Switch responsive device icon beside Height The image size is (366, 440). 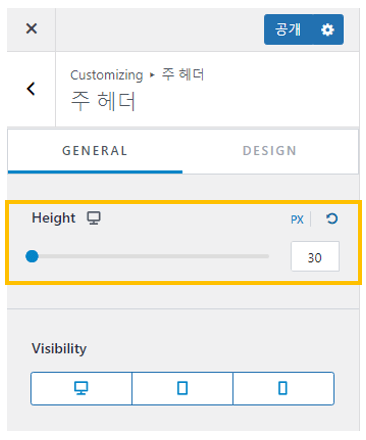click(x=94, y=218)
